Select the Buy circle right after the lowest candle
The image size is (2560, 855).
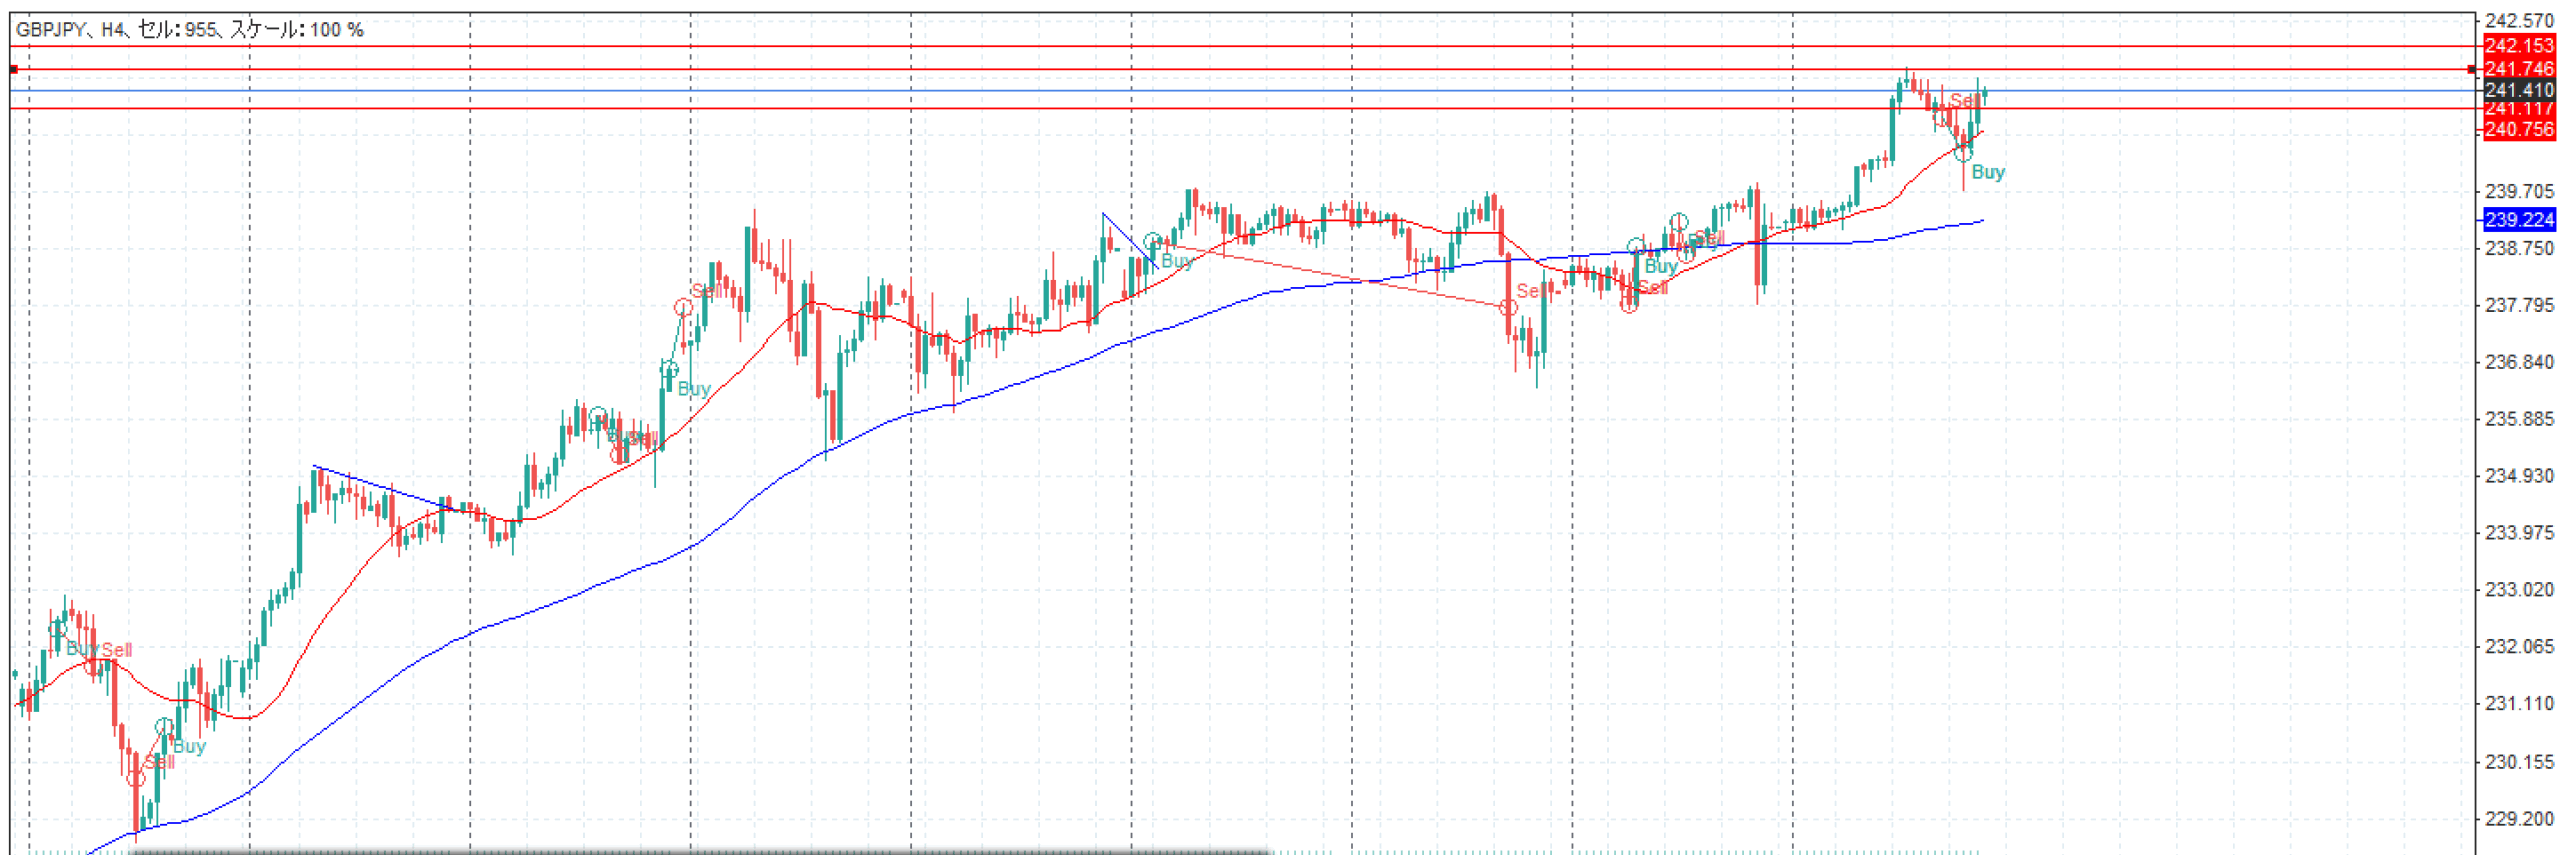pos(164,726)
